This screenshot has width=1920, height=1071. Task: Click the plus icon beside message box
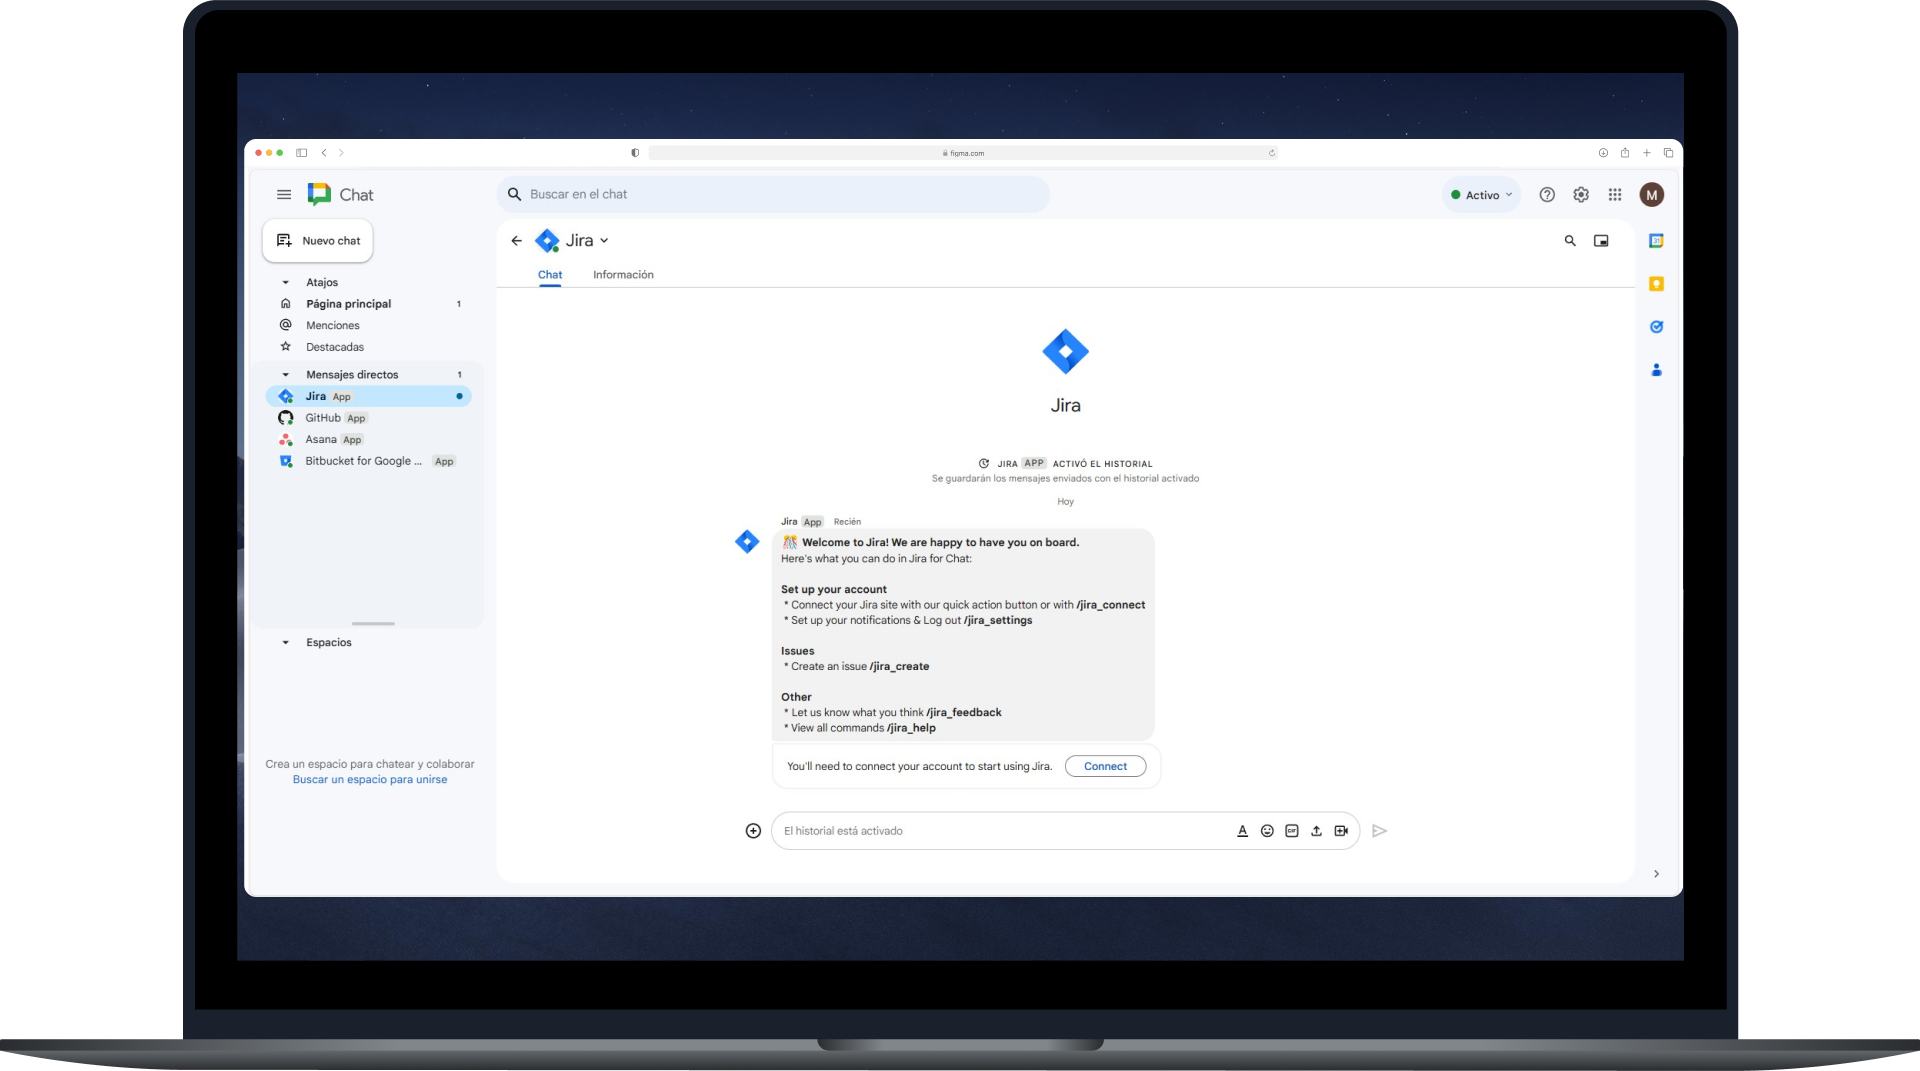[753, 831]
